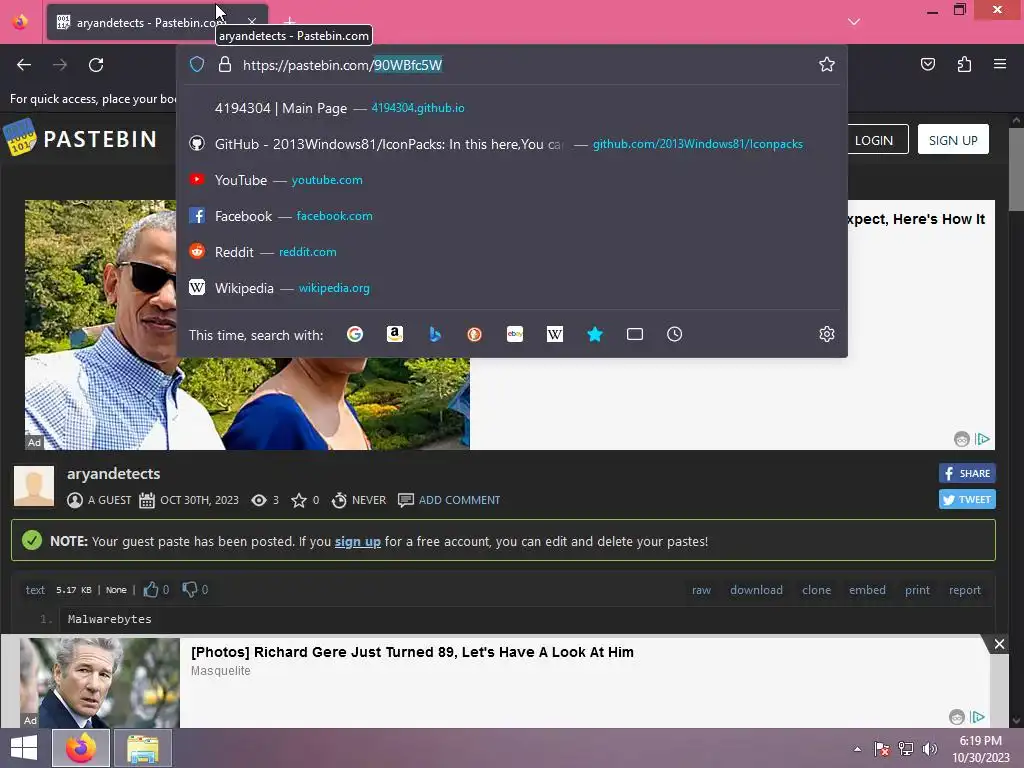Search this time with DuckDuckGo icon
The width and height of the screenshot is (1024, 768).
point(475,334)
